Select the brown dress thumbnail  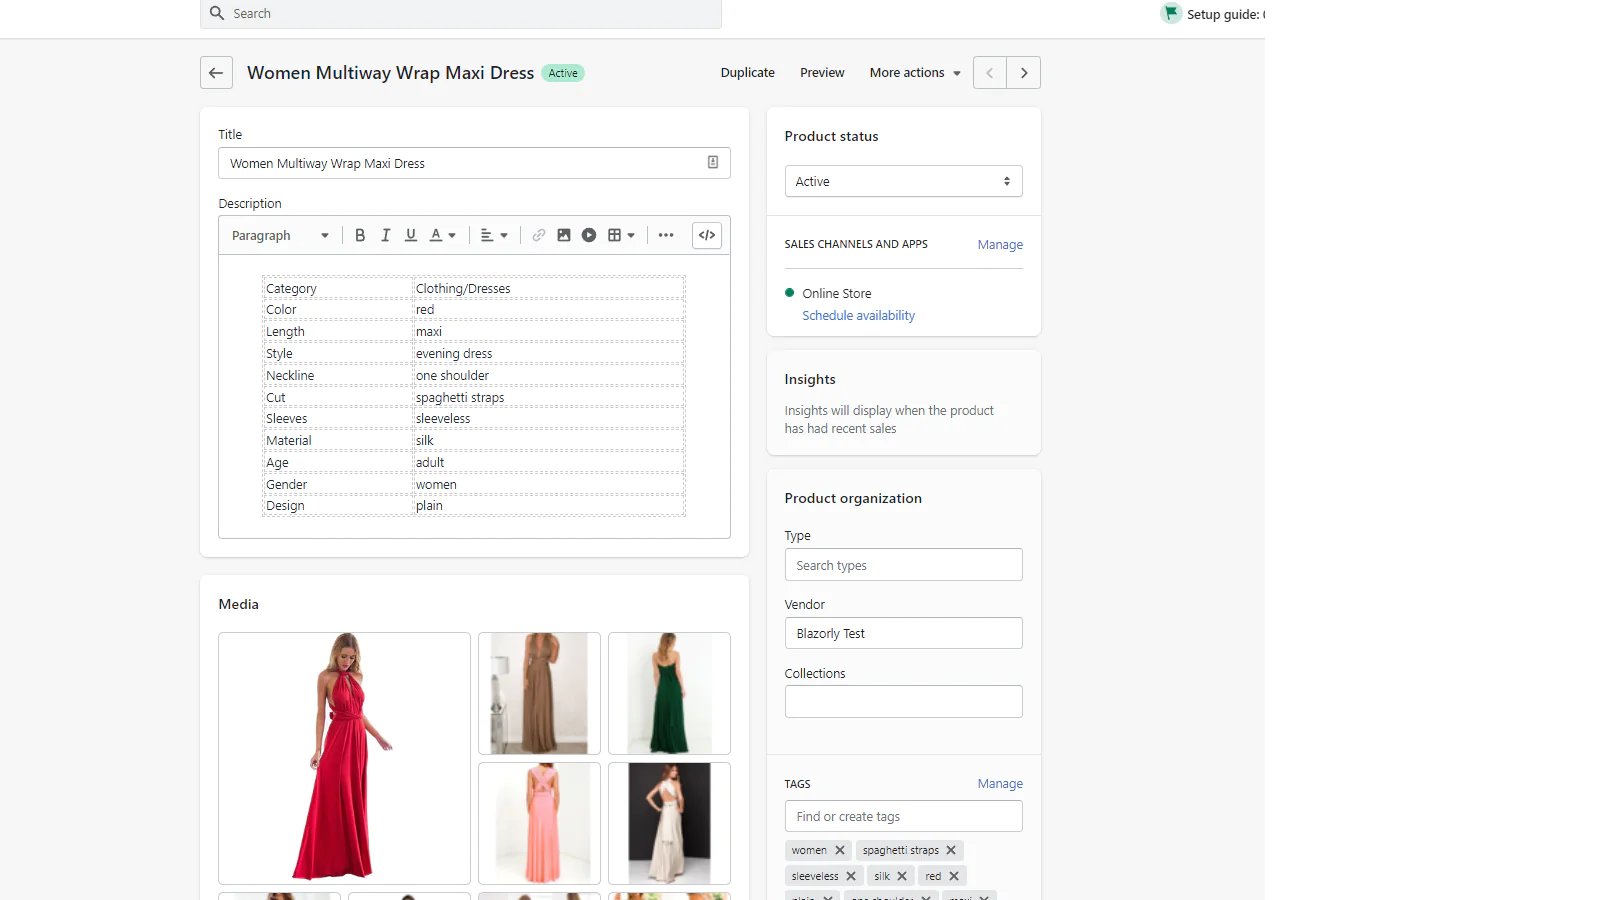pyautogui.click(x=539, y=693)
